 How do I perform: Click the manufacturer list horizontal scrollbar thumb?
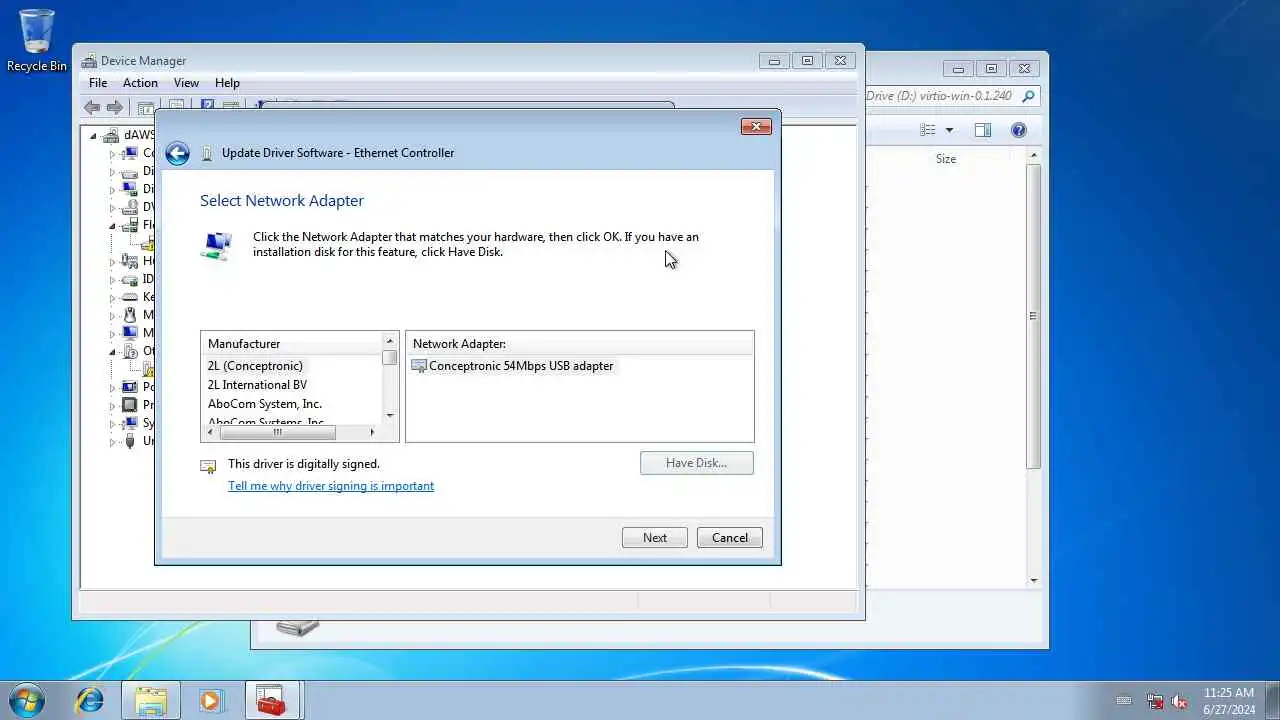[278, 432]
